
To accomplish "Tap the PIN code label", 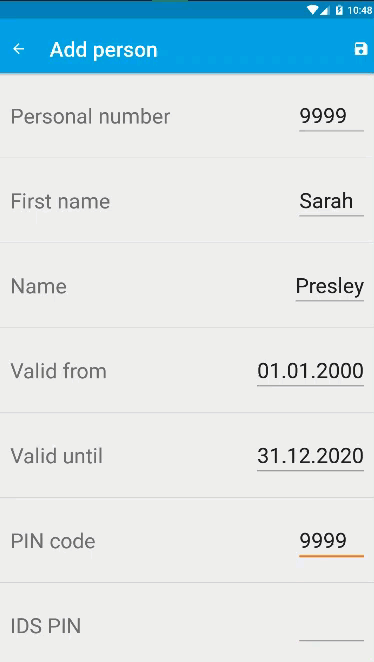I will click(53, 541).
